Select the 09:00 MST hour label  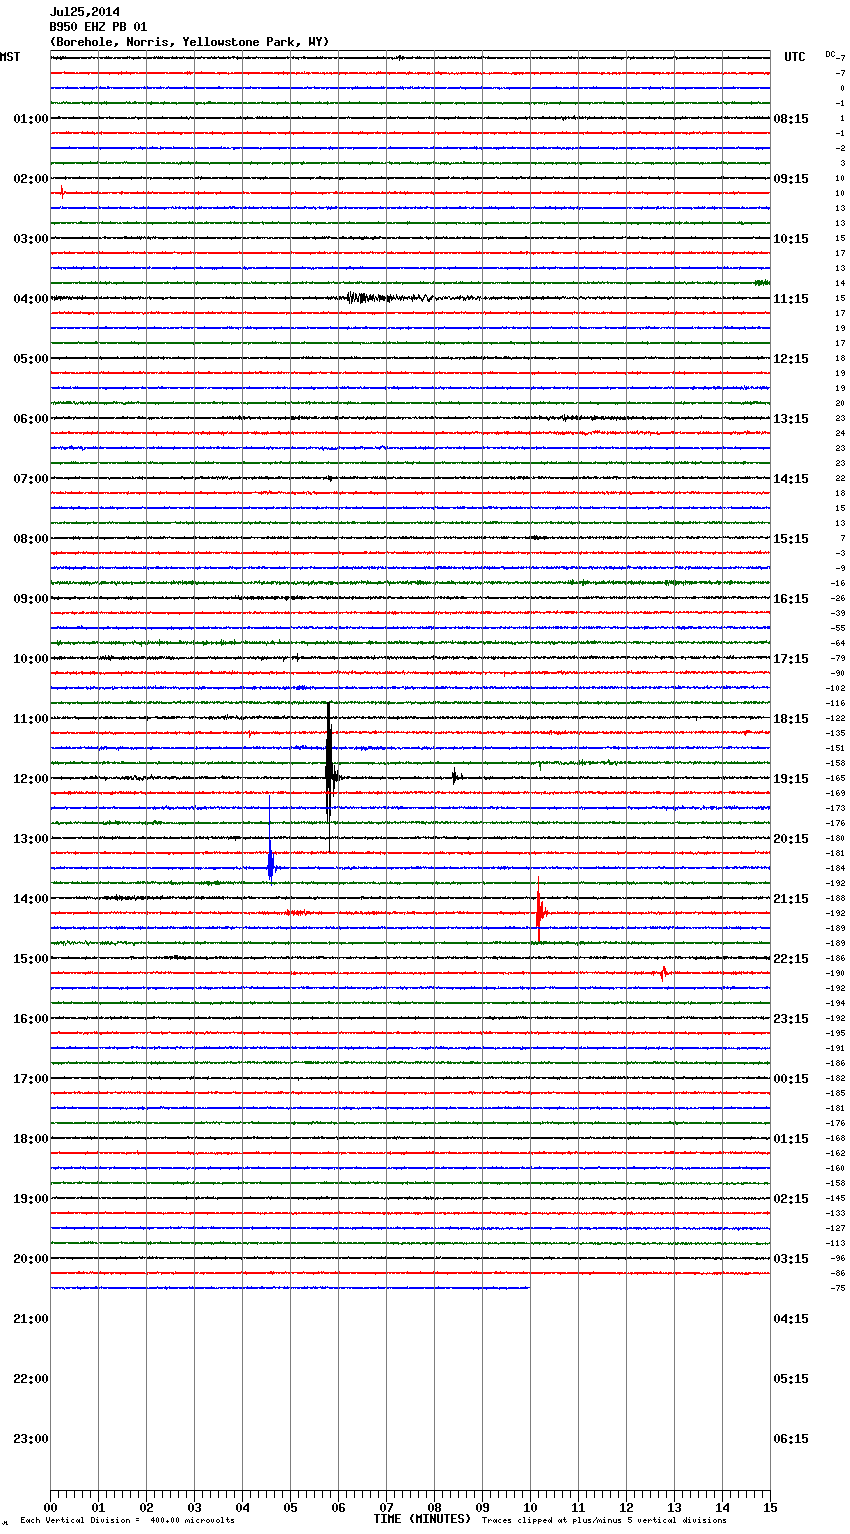click(31, 598)
